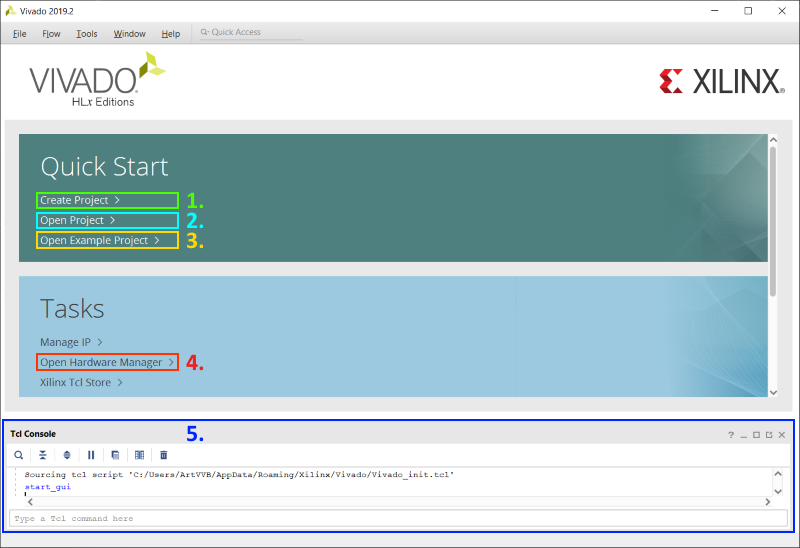Minimize the Tcl Console panel

(x=744, y=435)
